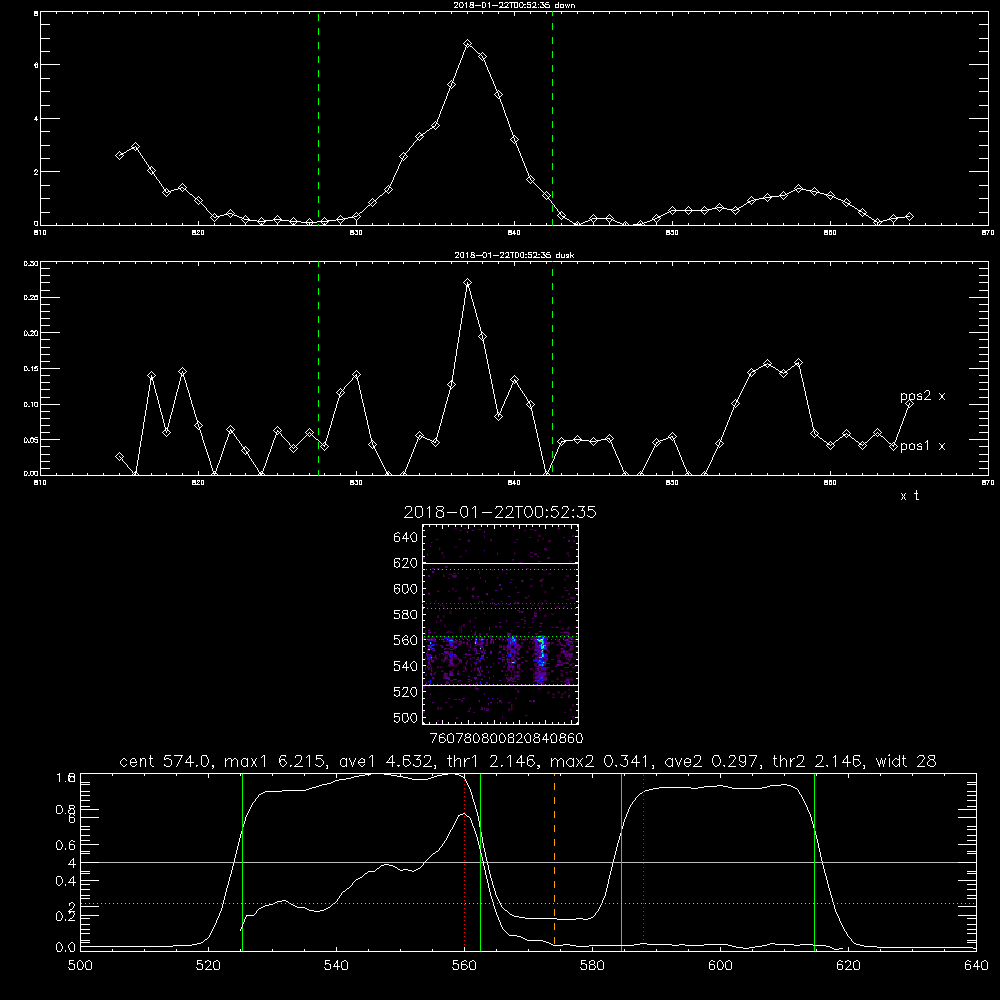
Task: Select the 'pos2 x' label
Action: pyautogui.click(x=922, y=396)
